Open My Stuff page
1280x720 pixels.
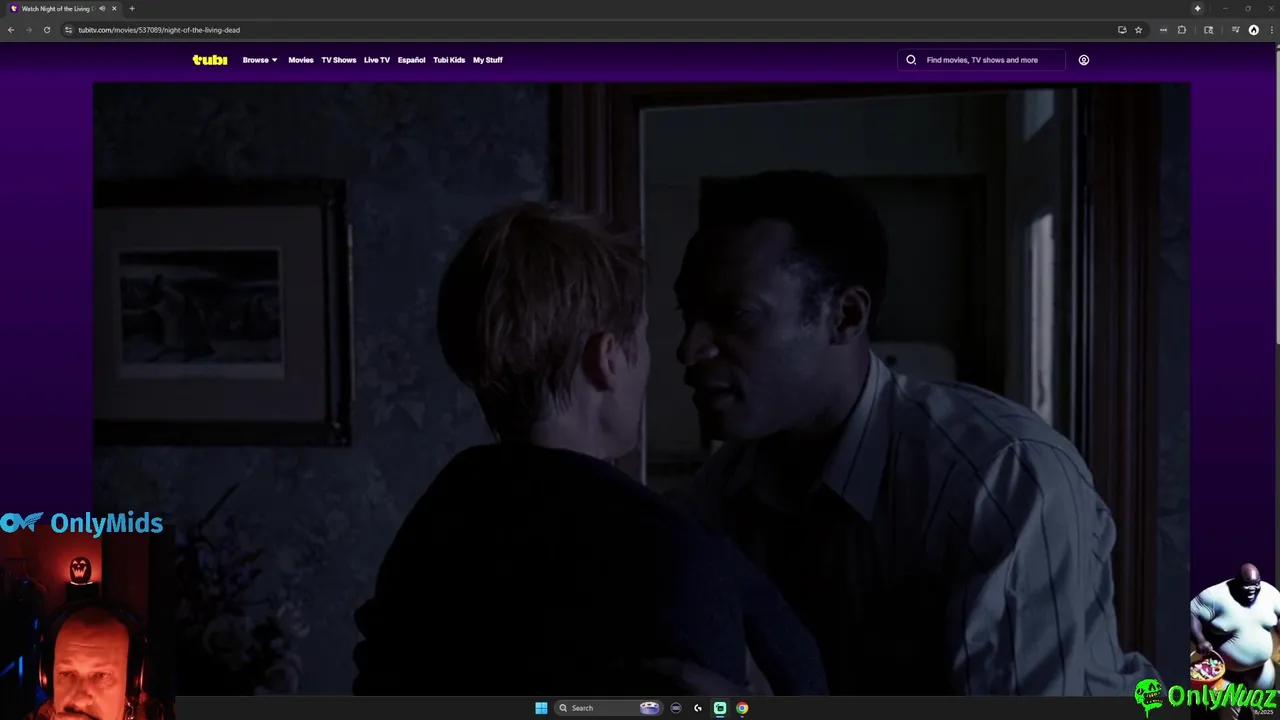coord(488,60)
